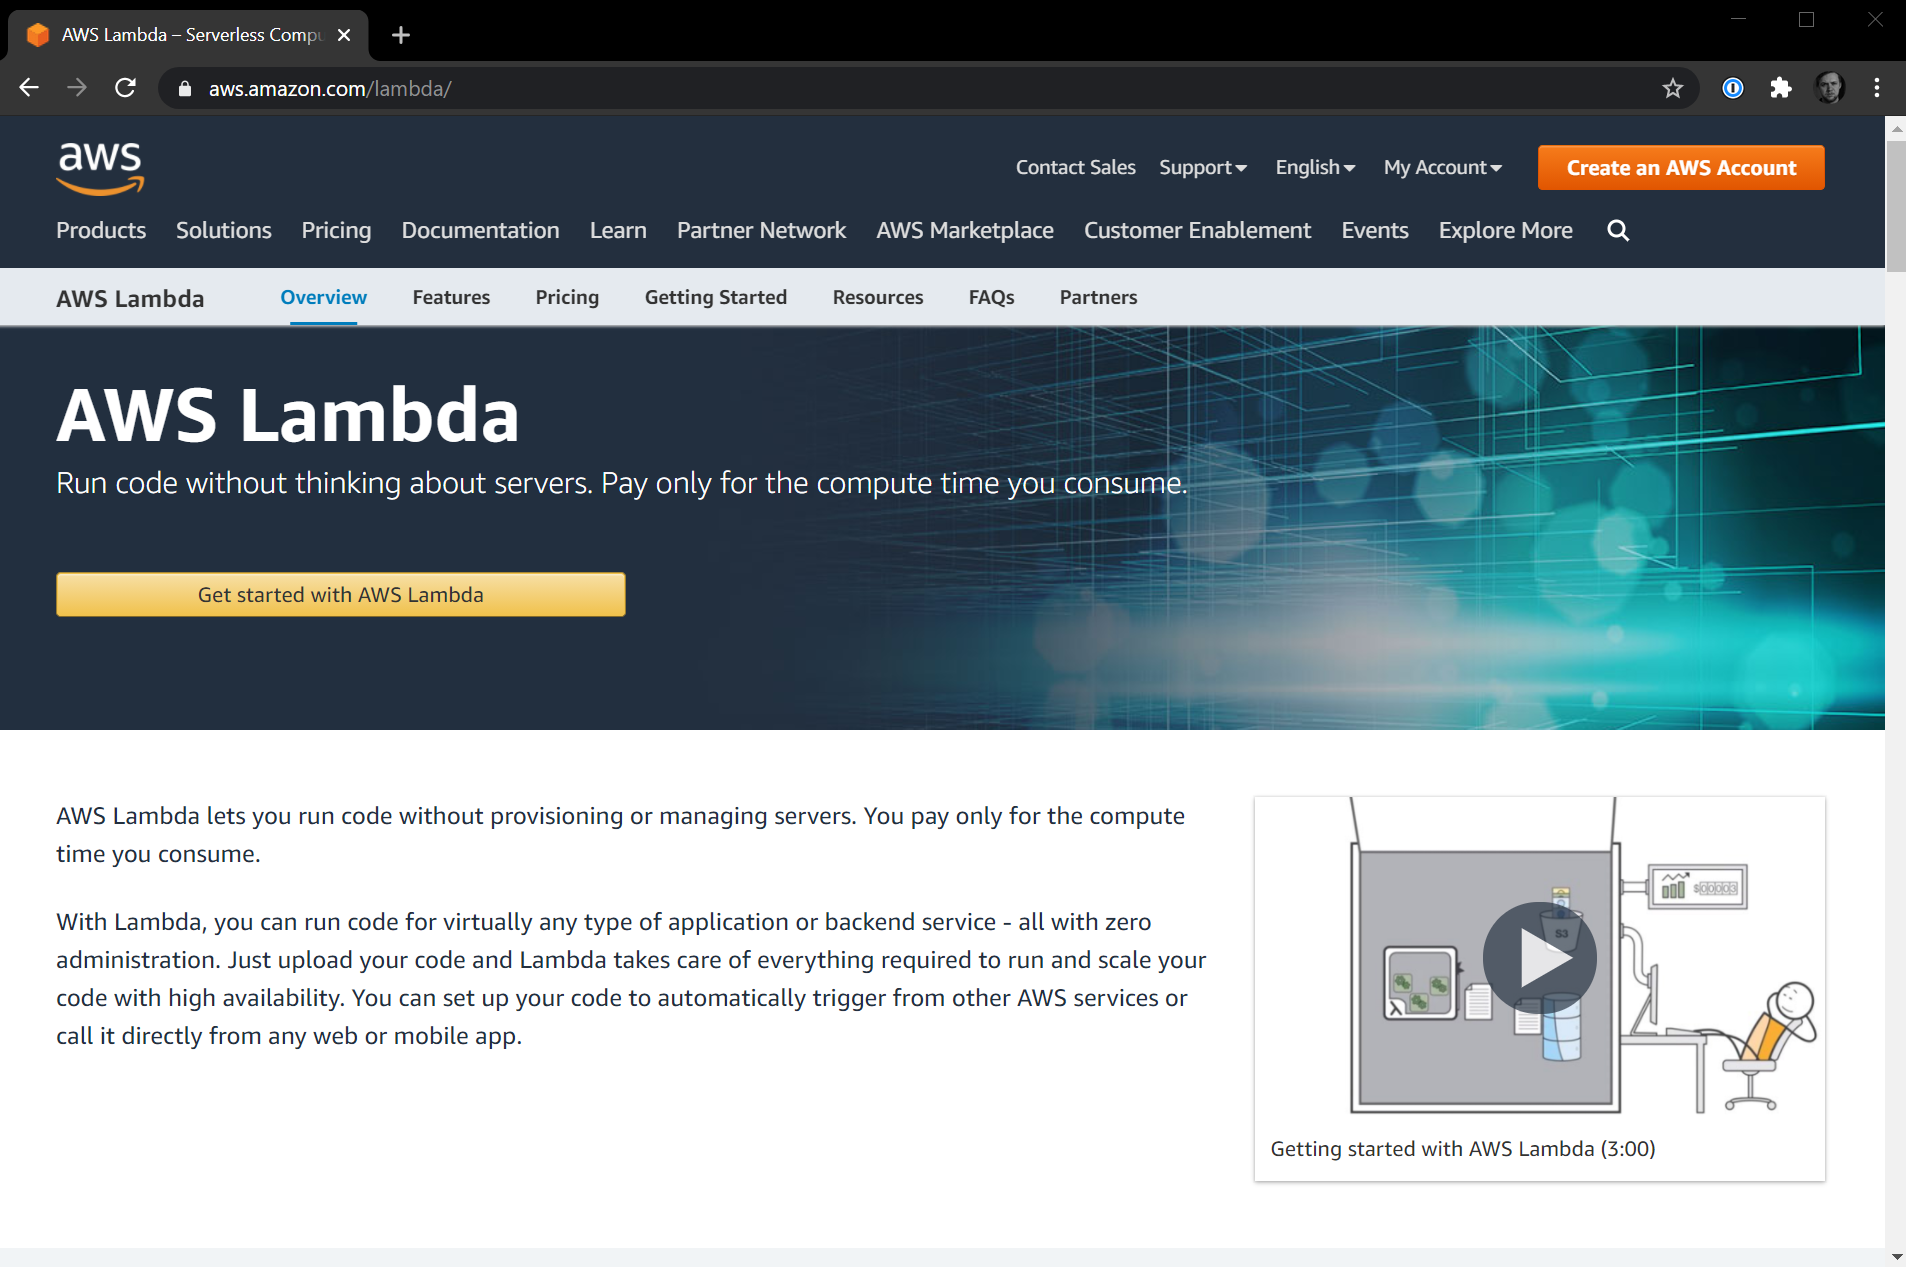
Task: Click the video caption Getting started with AWS Lambda (3:00)
Action: 1463,1149
